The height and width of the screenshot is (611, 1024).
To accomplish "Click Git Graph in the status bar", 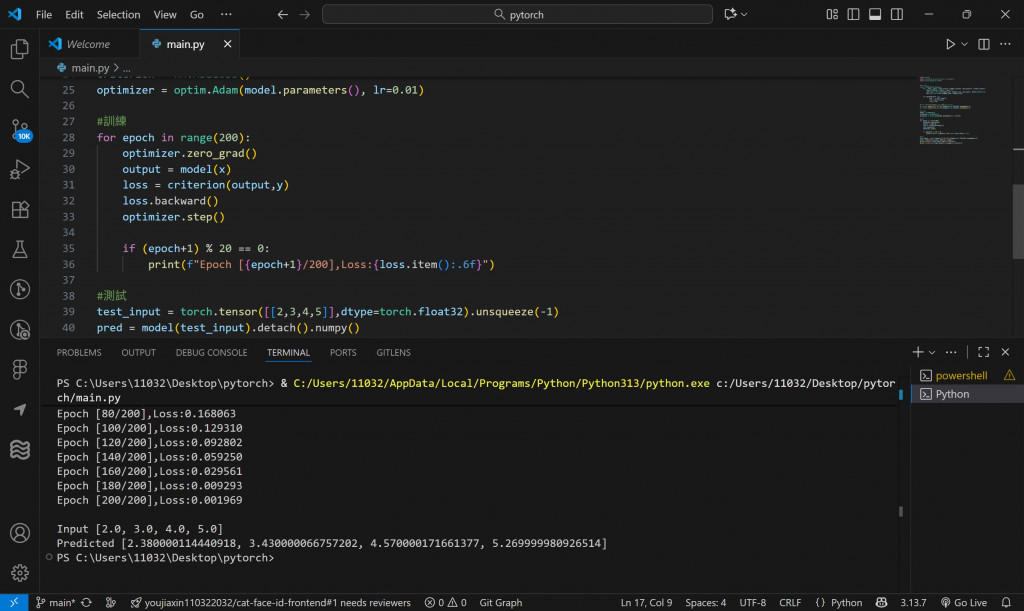I will 500,603.
